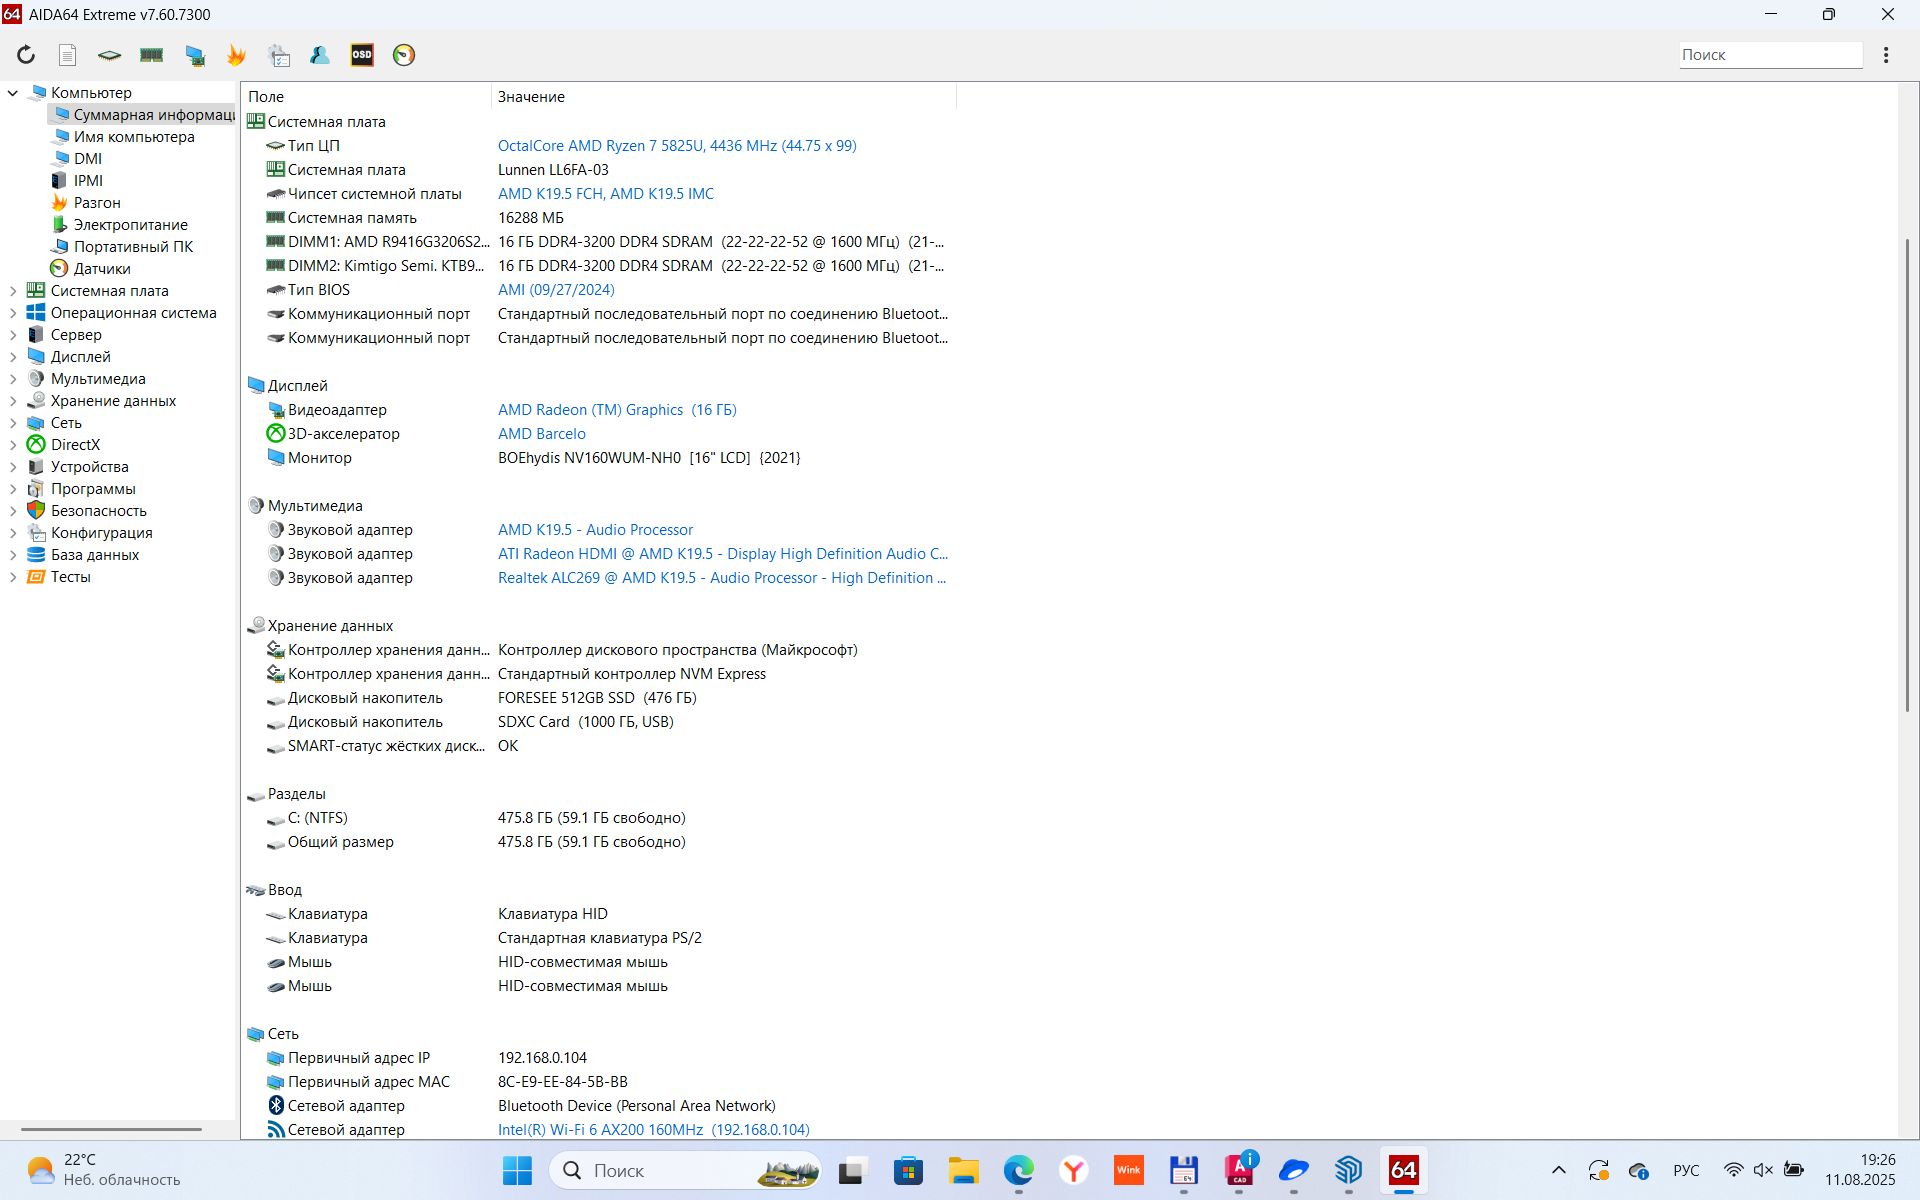Viewport: 1920px width, 1200px height.
Task: Open the AMD Barcelo link
Action: [542, 434]
